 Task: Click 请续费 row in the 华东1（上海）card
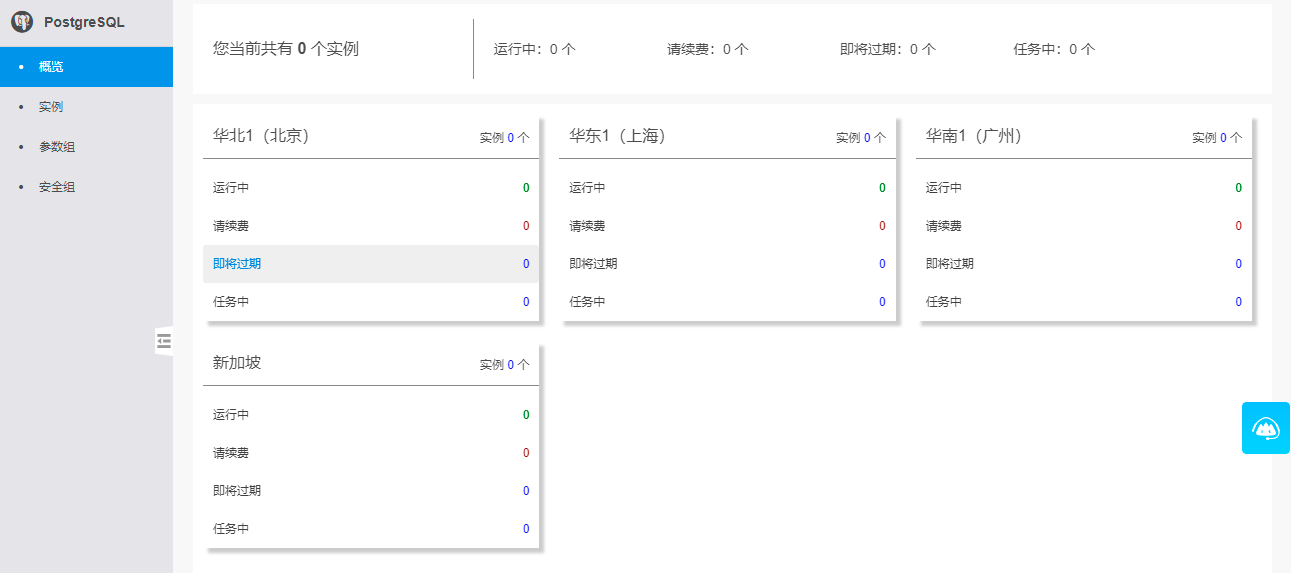[727, 226]
